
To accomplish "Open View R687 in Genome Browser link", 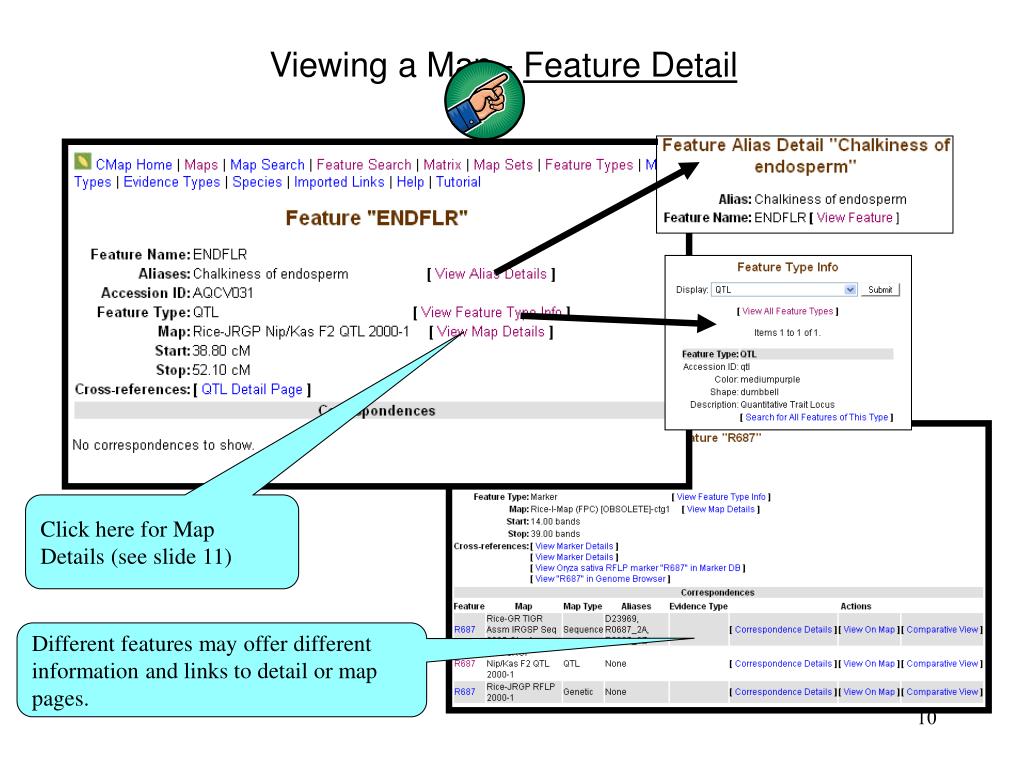I will coord(600,579).
